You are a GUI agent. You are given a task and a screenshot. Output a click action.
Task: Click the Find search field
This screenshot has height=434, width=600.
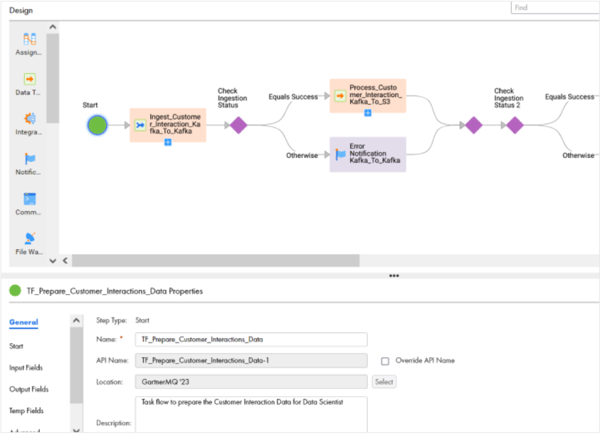pos(555,7)
